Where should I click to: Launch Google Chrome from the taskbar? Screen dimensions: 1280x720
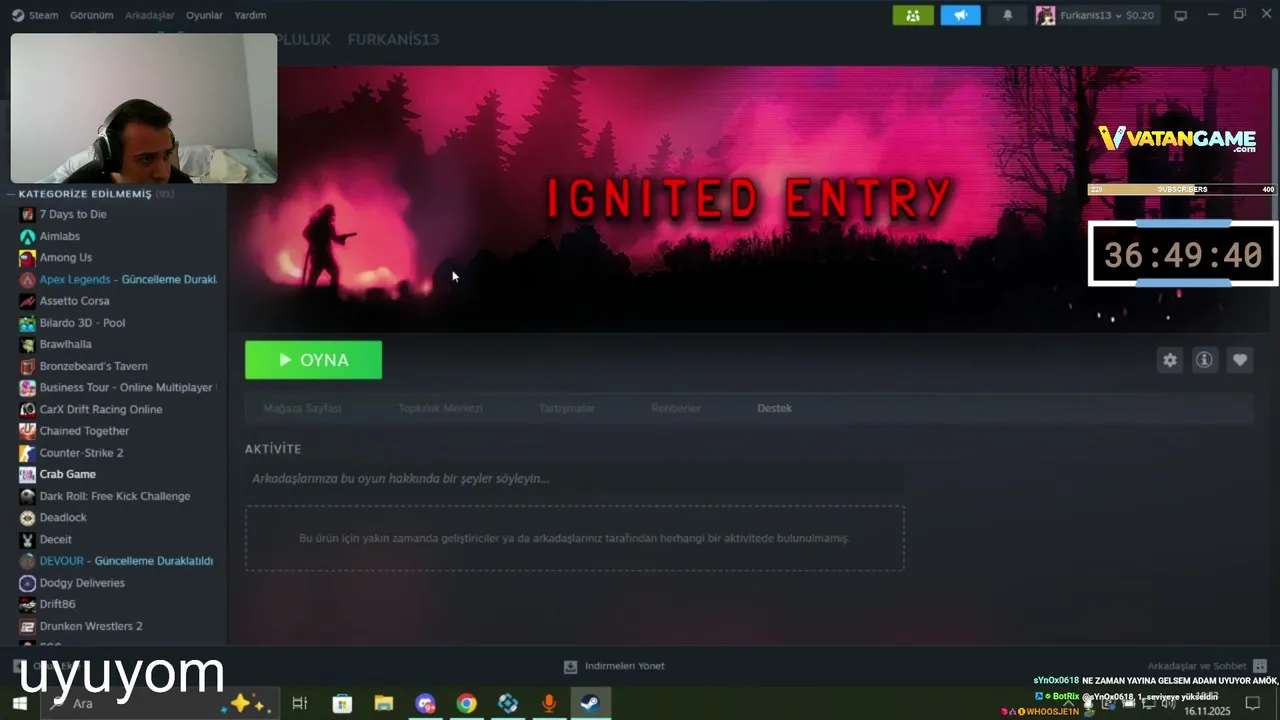click(466, 703)
